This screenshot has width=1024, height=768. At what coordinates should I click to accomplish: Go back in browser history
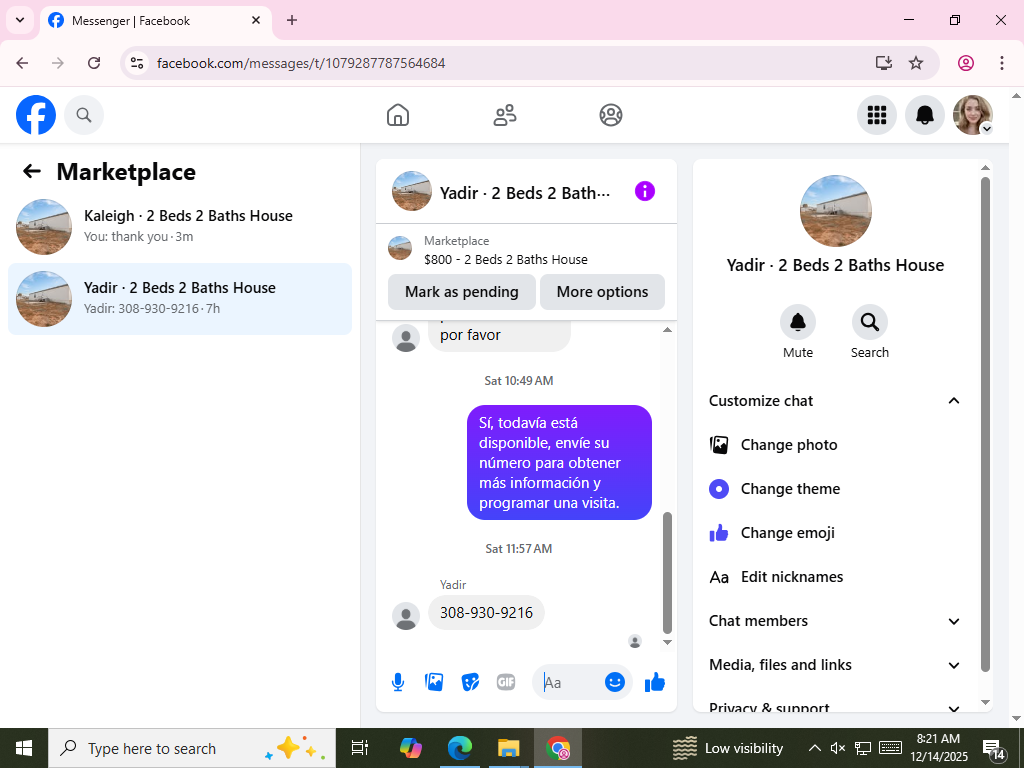point(22,63)
